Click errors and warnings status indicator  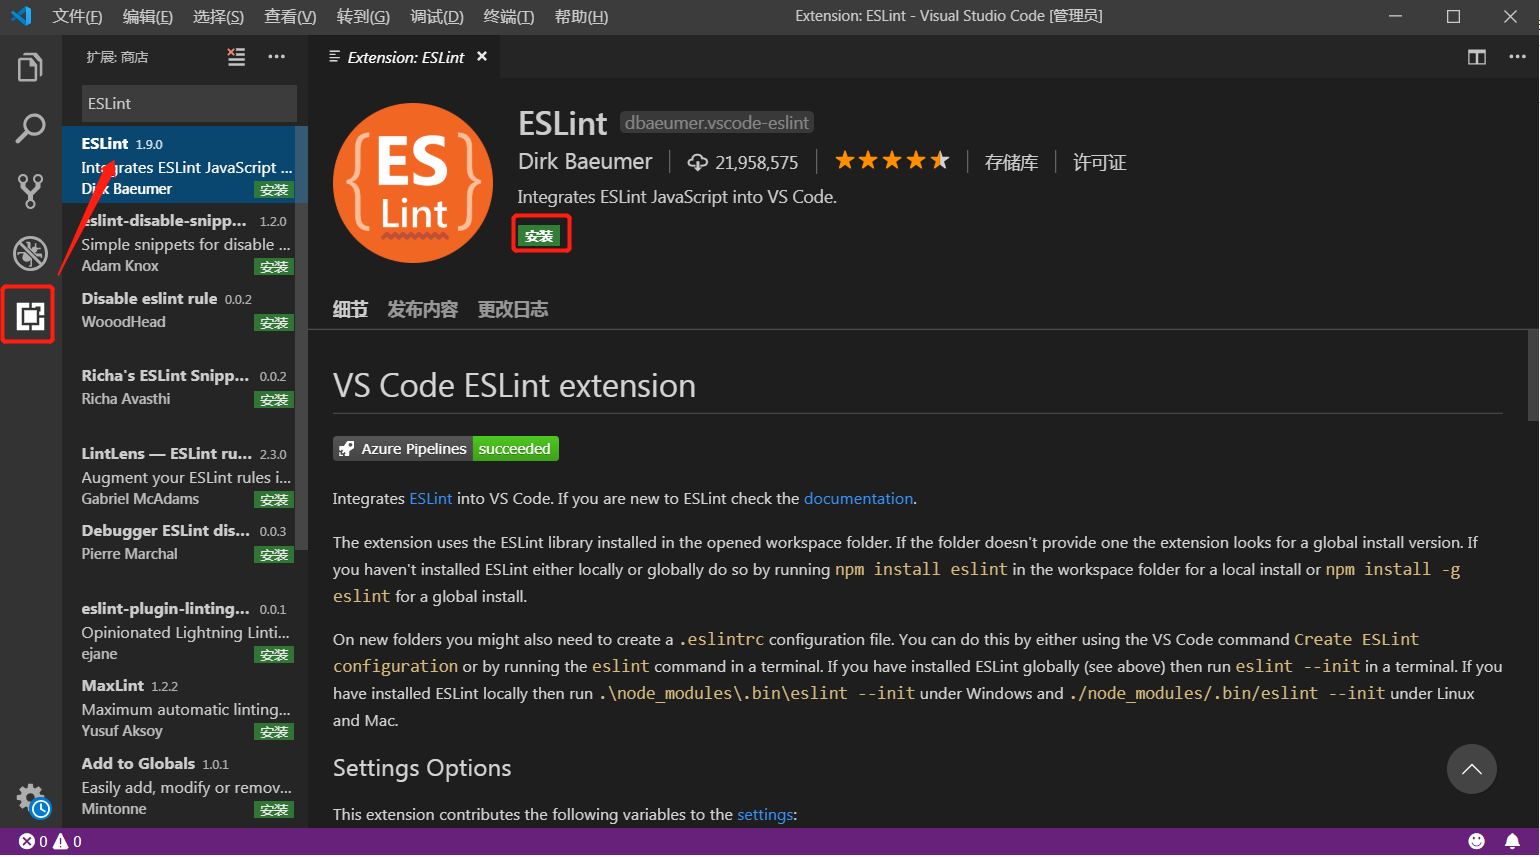coord(51,842)
